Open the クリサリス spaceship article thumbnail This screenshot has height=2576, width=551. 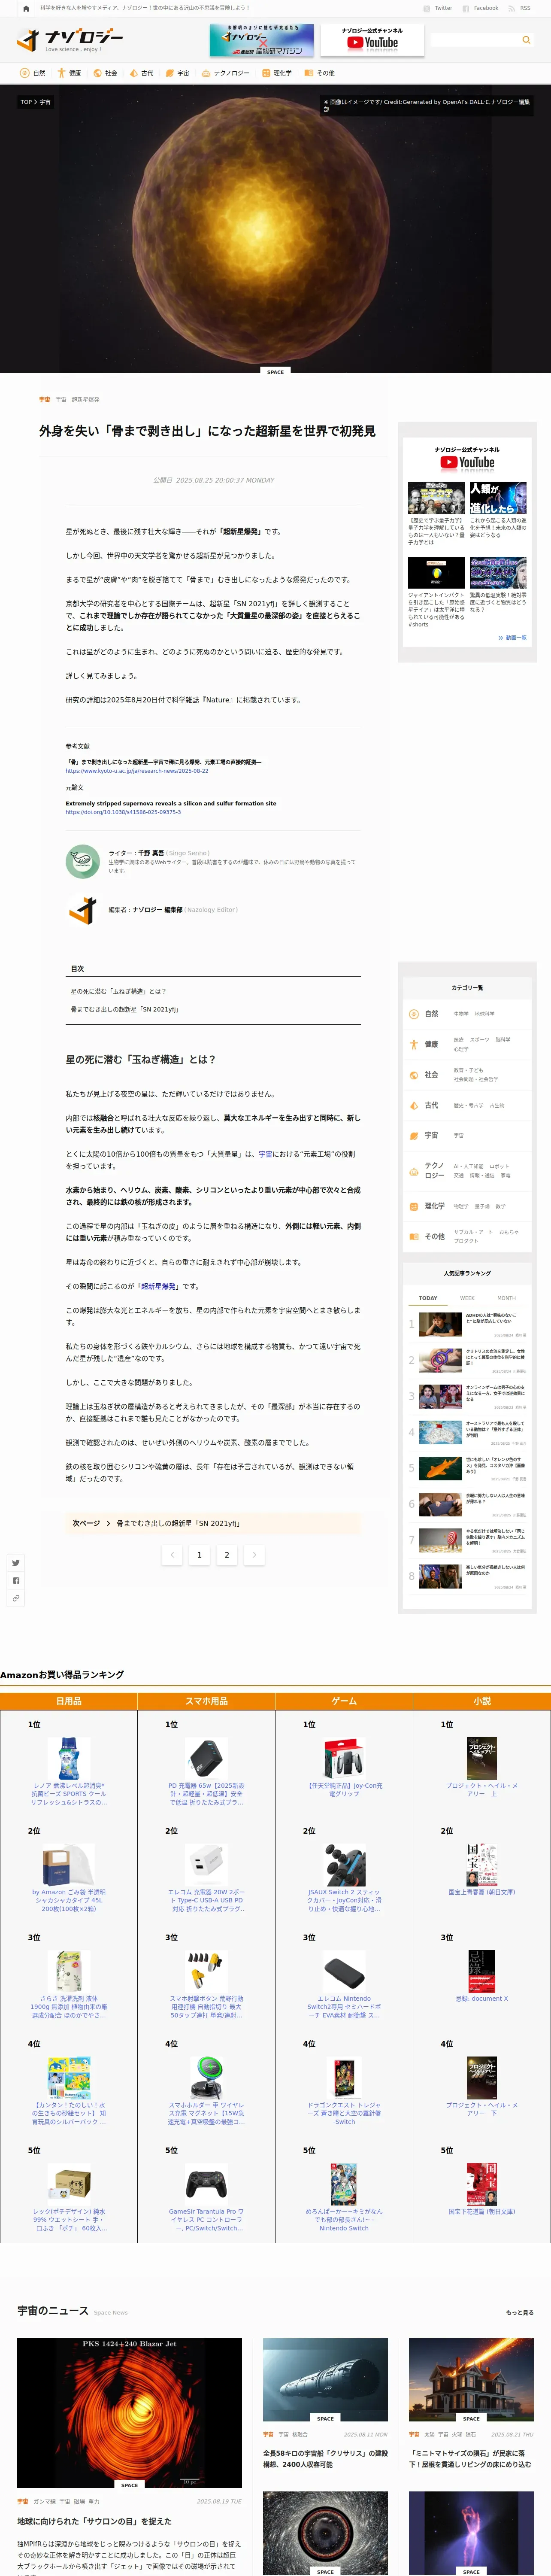(325, 2380)
